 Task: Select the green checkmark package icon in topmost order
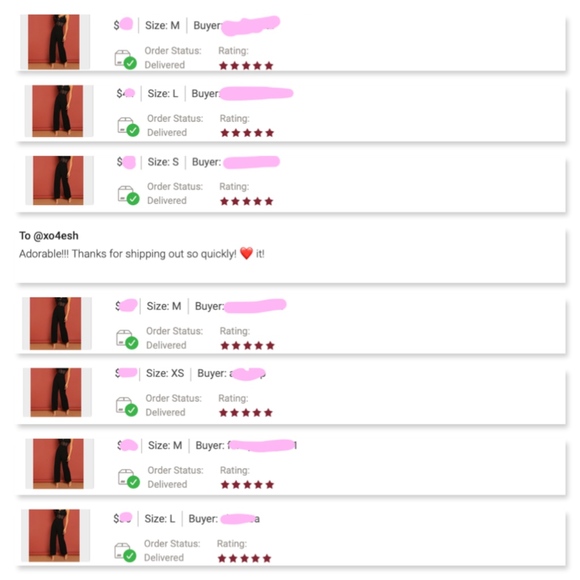coord(125,60)
